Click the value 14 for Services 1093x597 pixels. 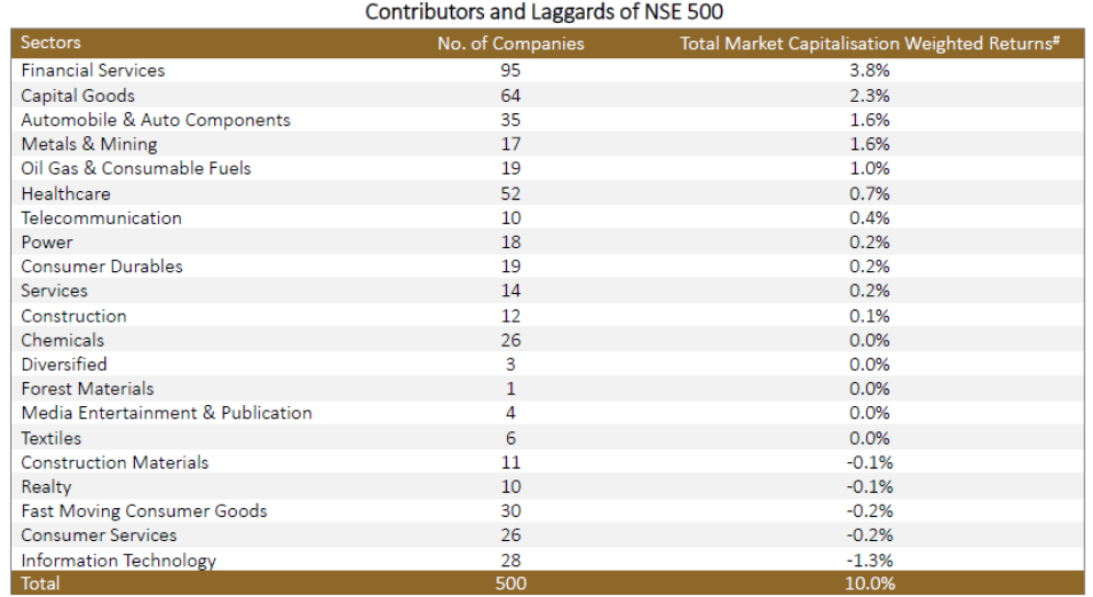510,291
